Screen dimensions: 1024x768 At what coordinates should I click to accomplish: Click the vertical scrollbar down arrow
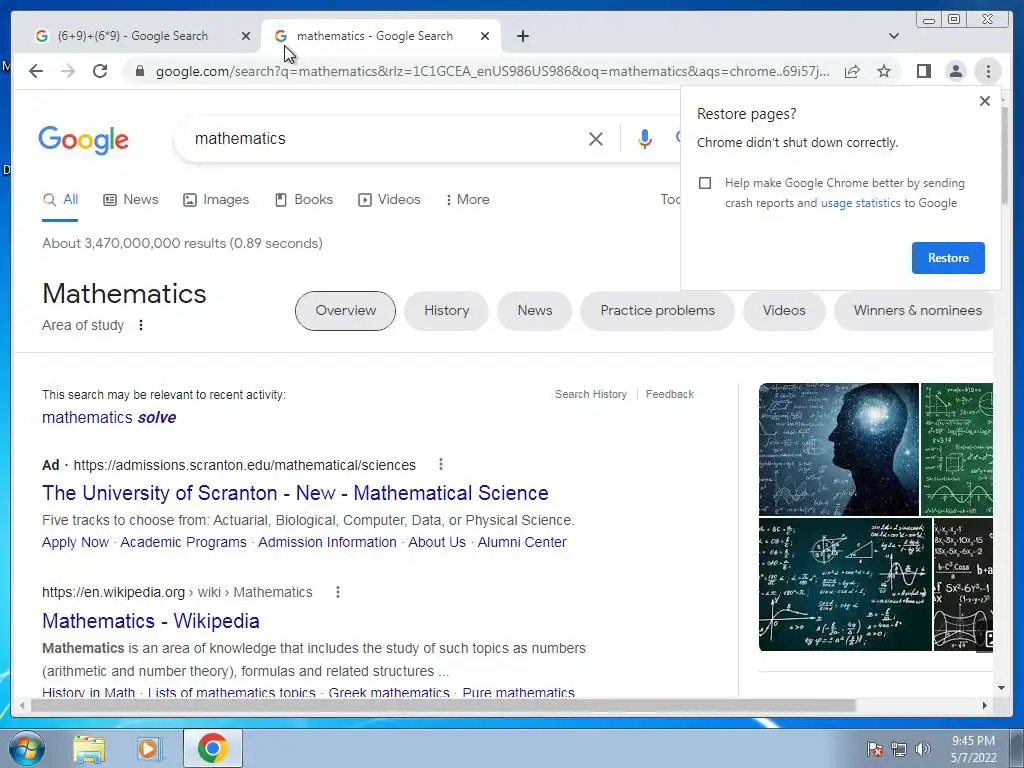tap(1001, 688)
